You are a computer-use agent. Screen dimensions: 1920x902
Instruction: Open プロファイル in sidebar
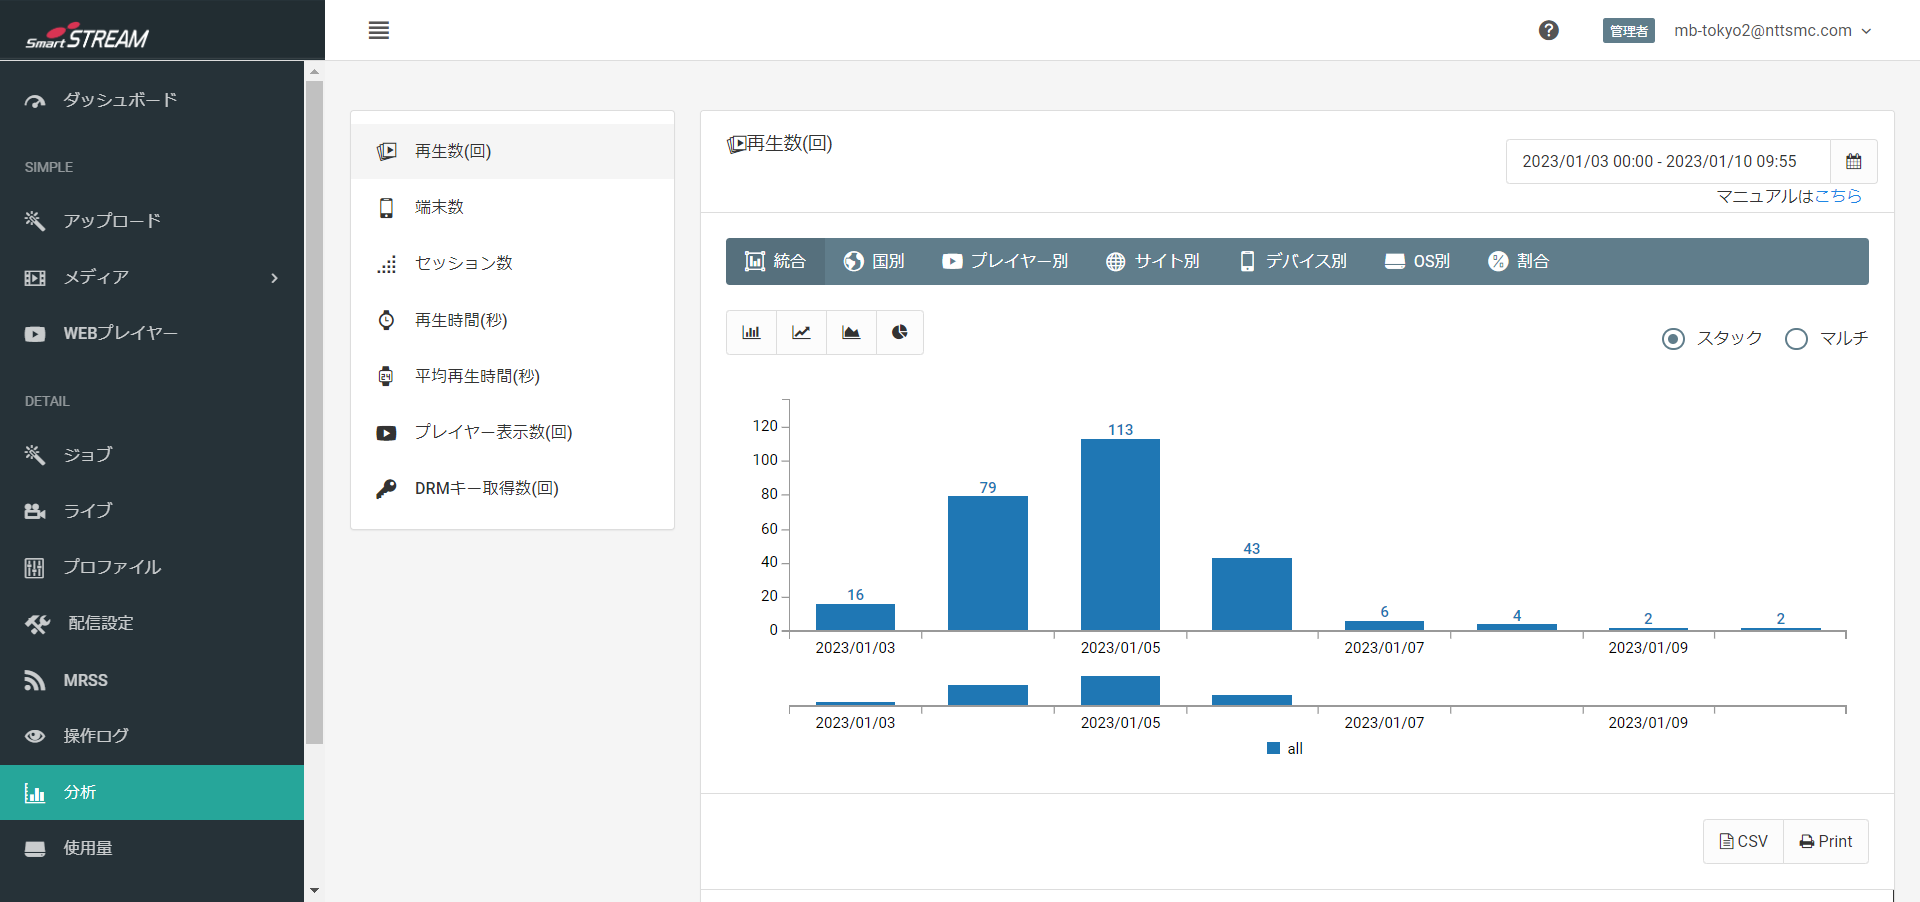pos(152,567)
